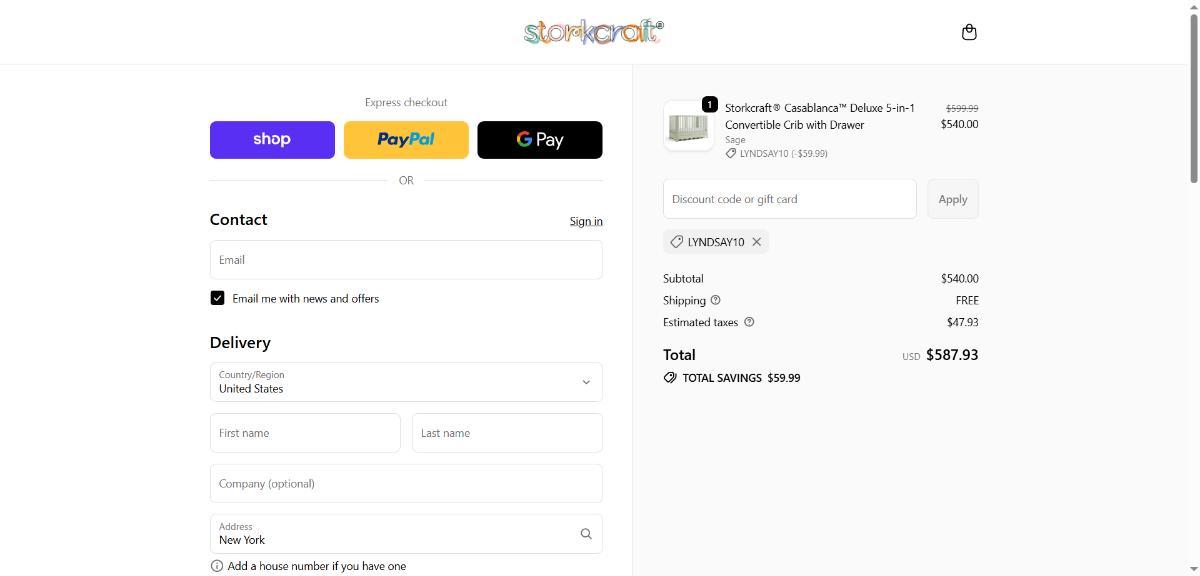Pay with Shop Pay express button
This screenshot has width=1200, height=576.
[272, 140]
